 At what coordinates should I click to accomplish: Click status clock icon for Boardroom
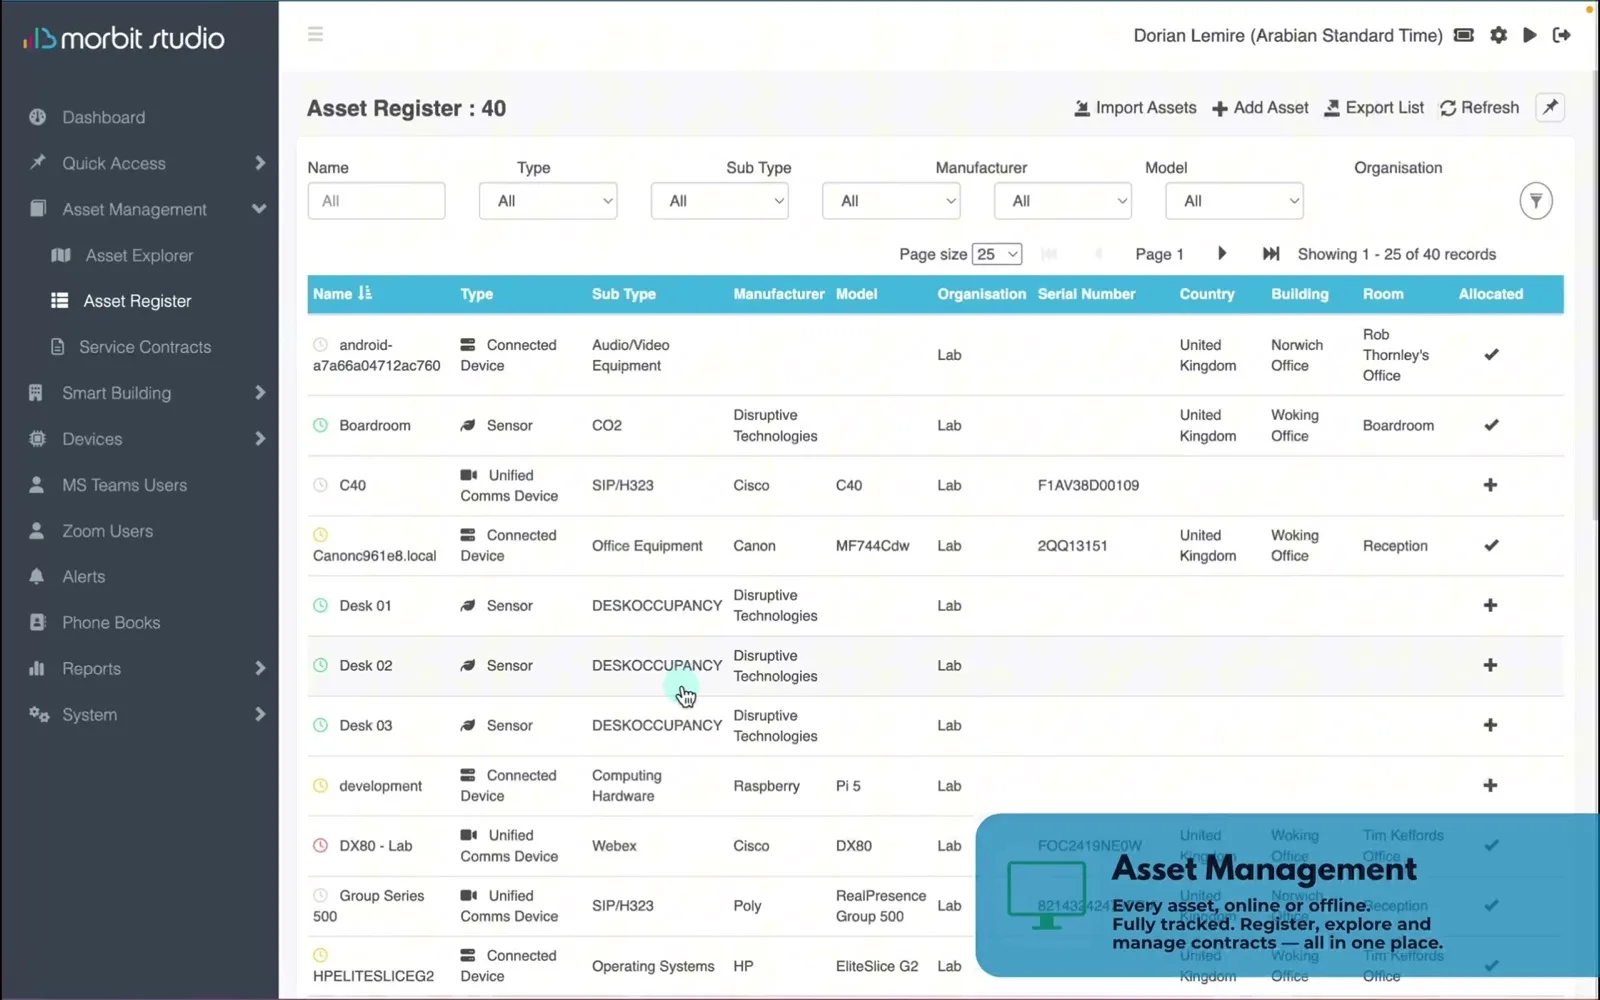pos(321,425)
